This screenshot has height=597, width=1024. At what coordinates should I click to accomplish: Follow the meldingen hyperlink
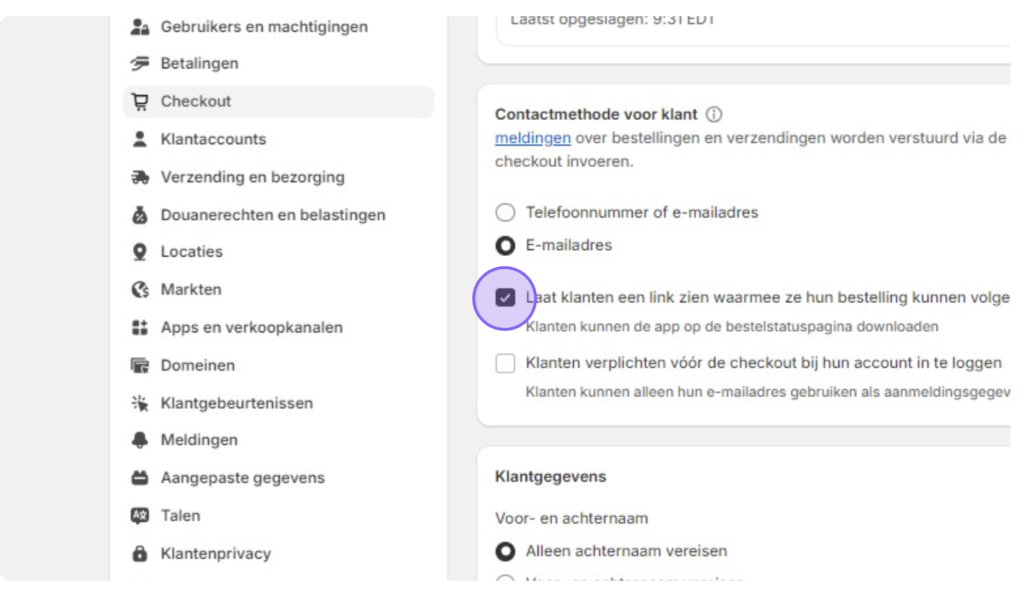pos(533,138)
